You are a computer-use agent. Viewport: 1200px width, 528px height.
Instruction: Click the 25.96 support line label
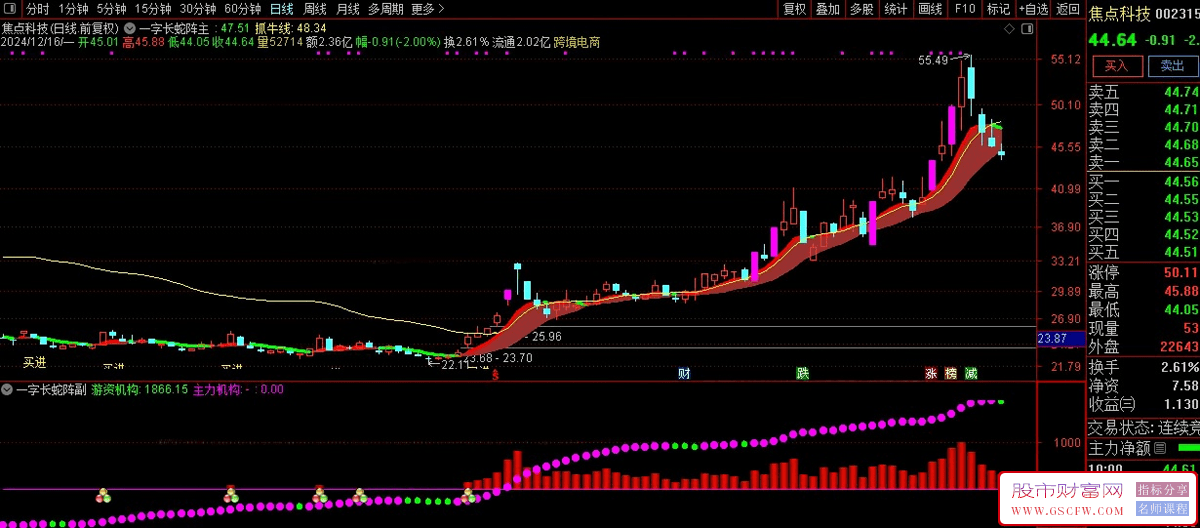(x=547, y=337)
